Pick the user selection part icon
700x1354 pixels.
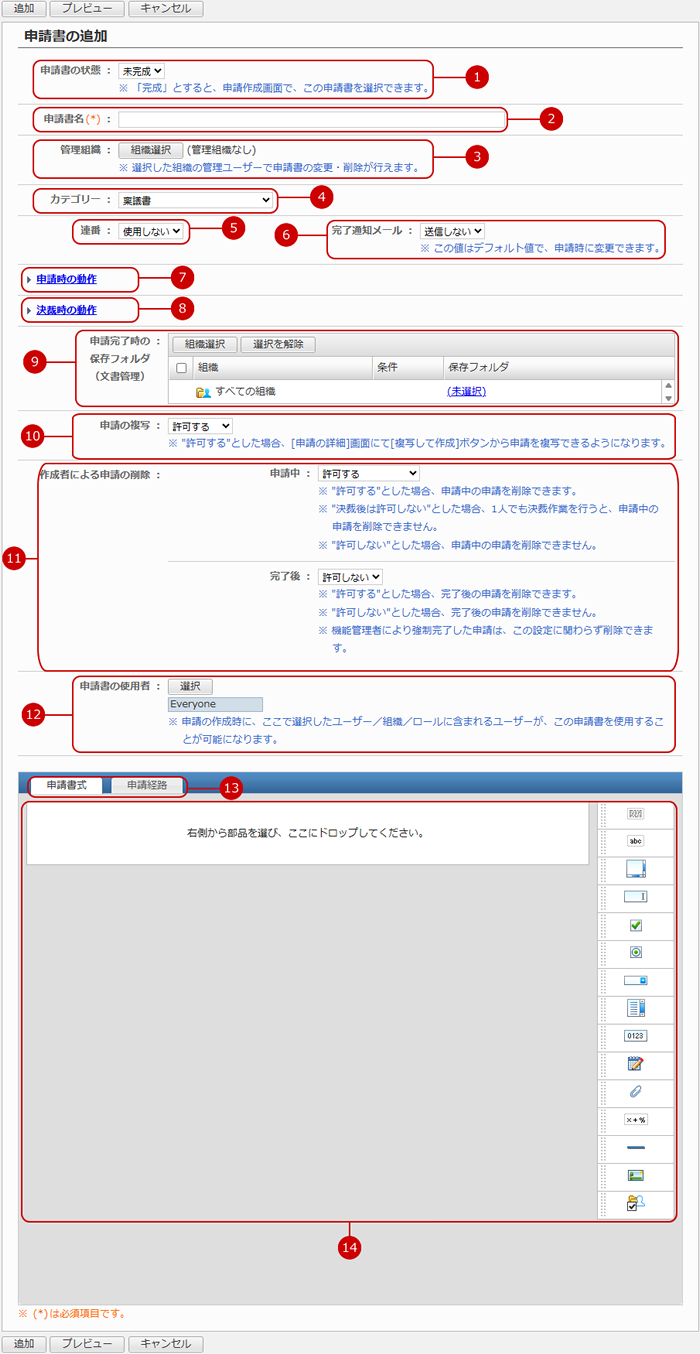pos(636,1203)
